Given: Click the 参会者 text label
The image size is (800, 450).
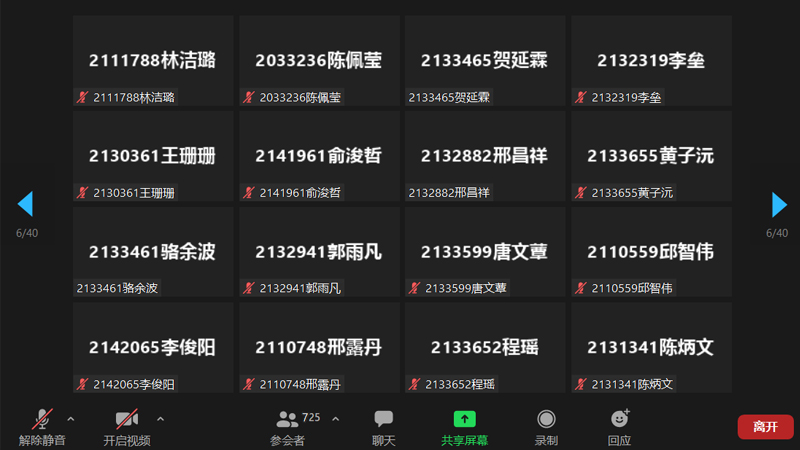Looking at the screenshot, I should click(287, 440).
